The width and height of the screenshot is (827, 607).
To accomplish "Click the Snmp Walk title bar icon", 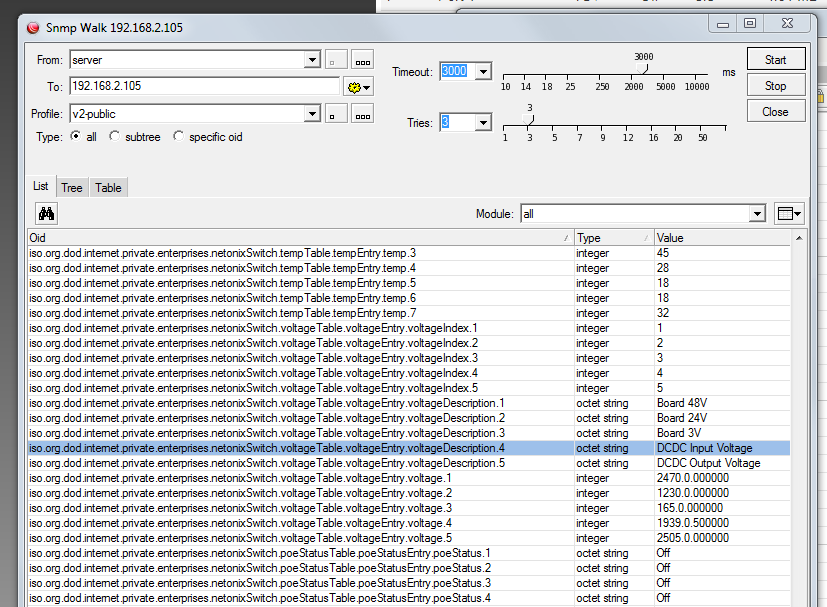I will [x=33, y=27].
